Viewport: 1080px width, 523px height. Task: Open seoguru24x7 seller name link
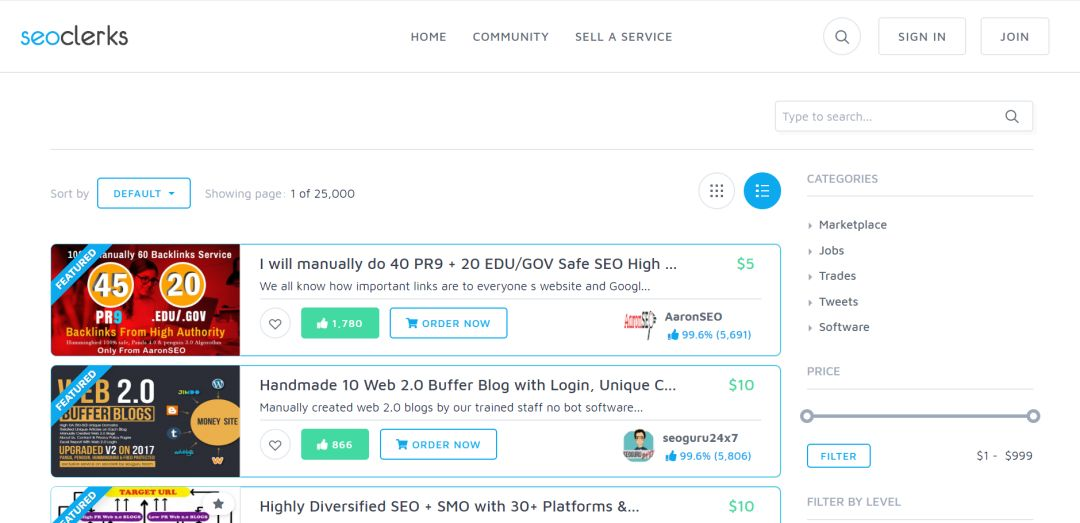pyautogui.click(x=700, y=438)
